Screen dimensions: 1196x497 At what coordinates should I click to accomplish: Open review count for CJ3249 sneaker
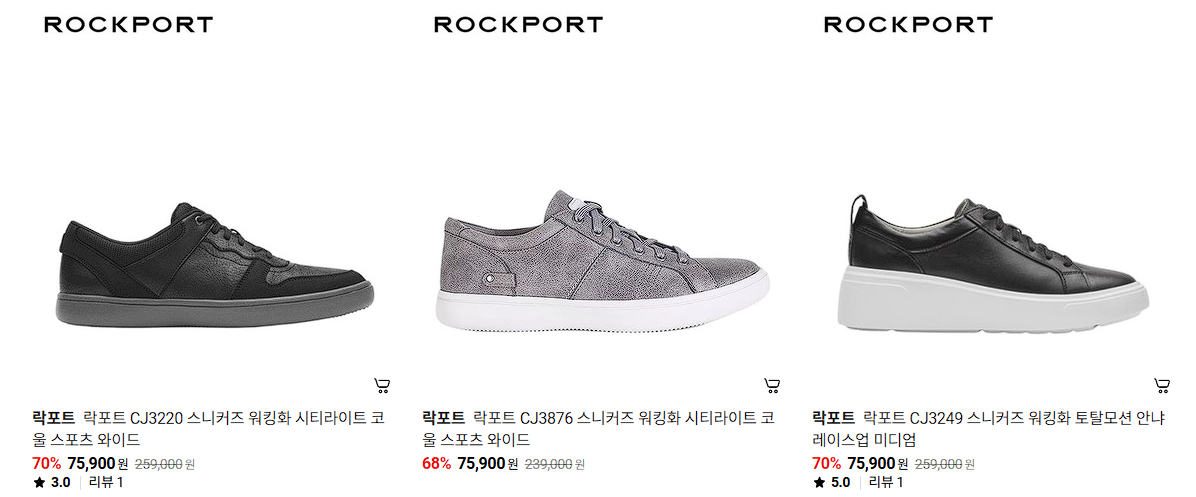[x=886, y=483]
